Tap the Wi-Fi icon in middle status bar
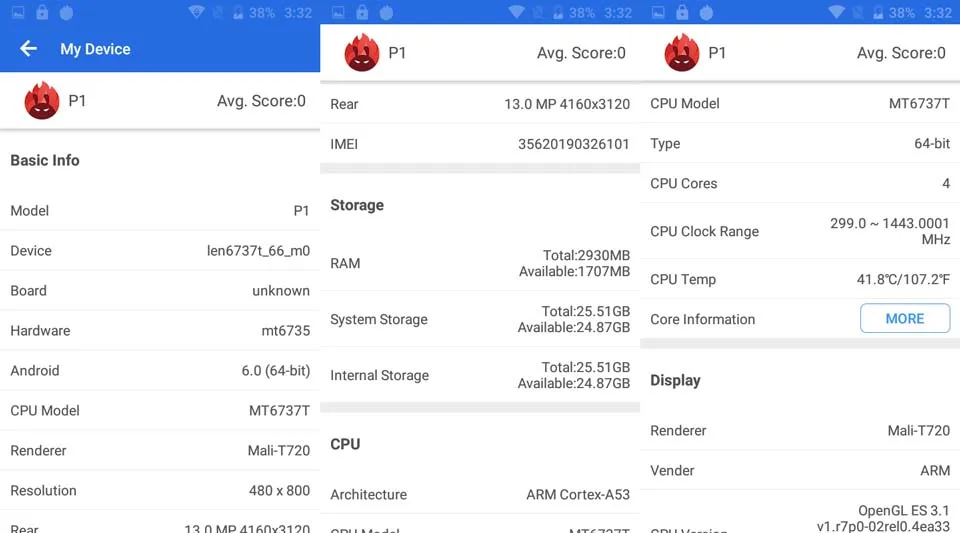Screen dimensions: 960x533 pyautogui.click(x=517, y=12)
